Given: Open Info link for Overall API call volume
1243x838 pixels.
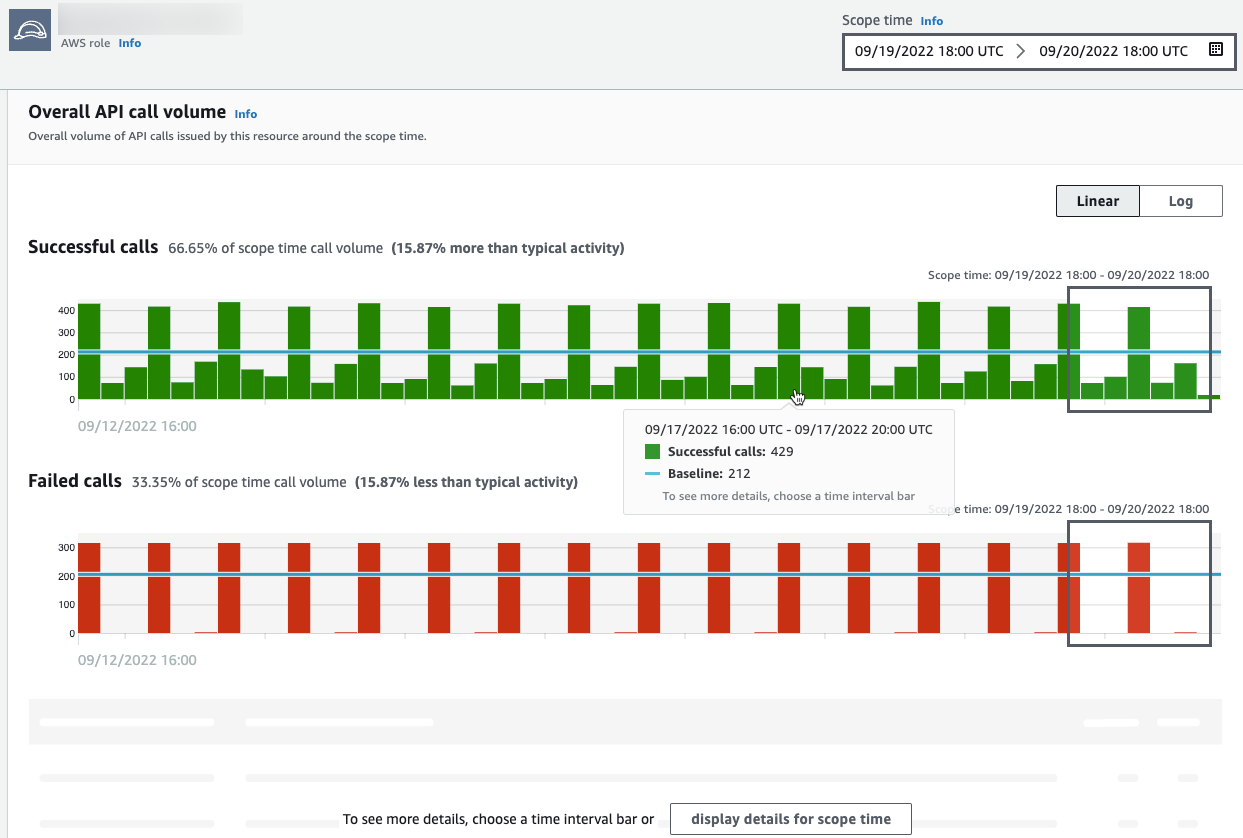Looking at the screenshot, I should click(x=246, y=114).
